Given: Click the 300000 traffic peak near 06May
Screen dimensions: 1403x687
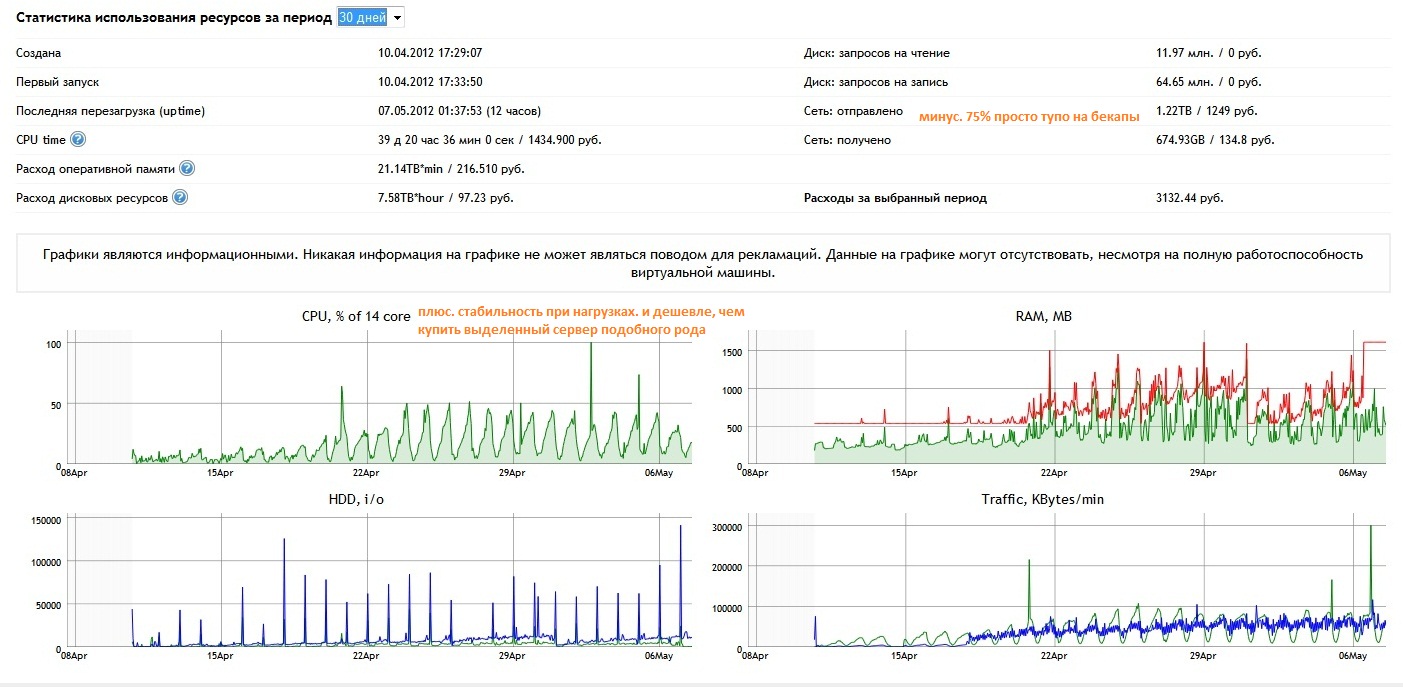Looking at the screenshot, I should point(1370,528).
